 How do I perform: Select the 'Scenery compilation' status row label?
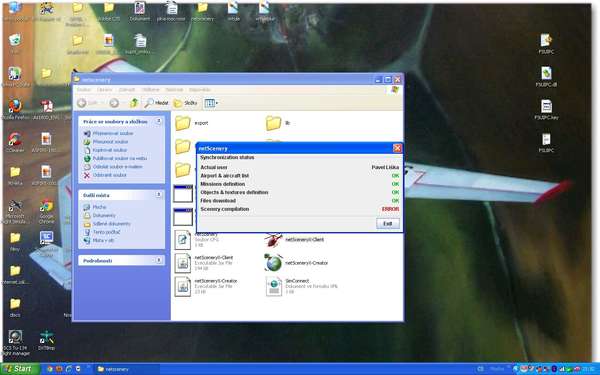pyautogui.click(x=225, y=209)
